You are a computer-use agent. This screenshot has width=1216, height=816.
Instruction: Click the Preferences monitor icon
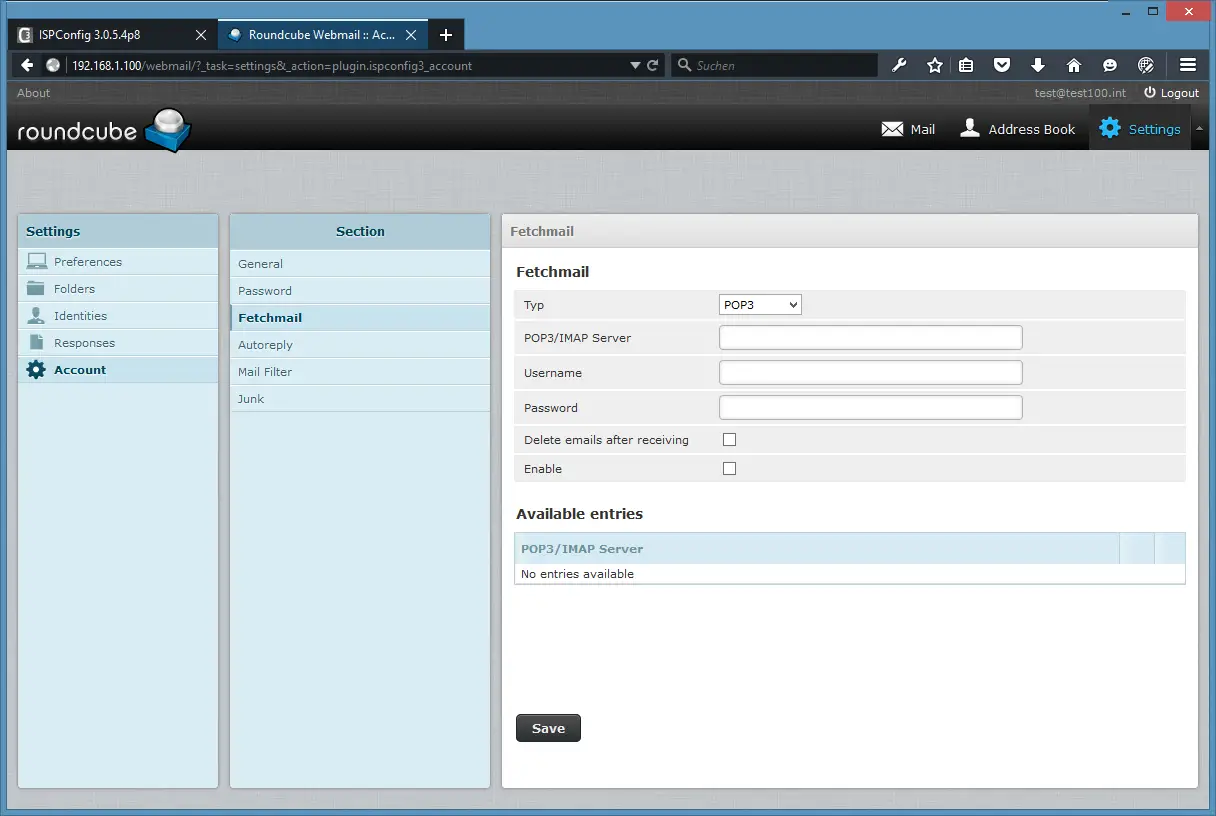pos(37,262)
